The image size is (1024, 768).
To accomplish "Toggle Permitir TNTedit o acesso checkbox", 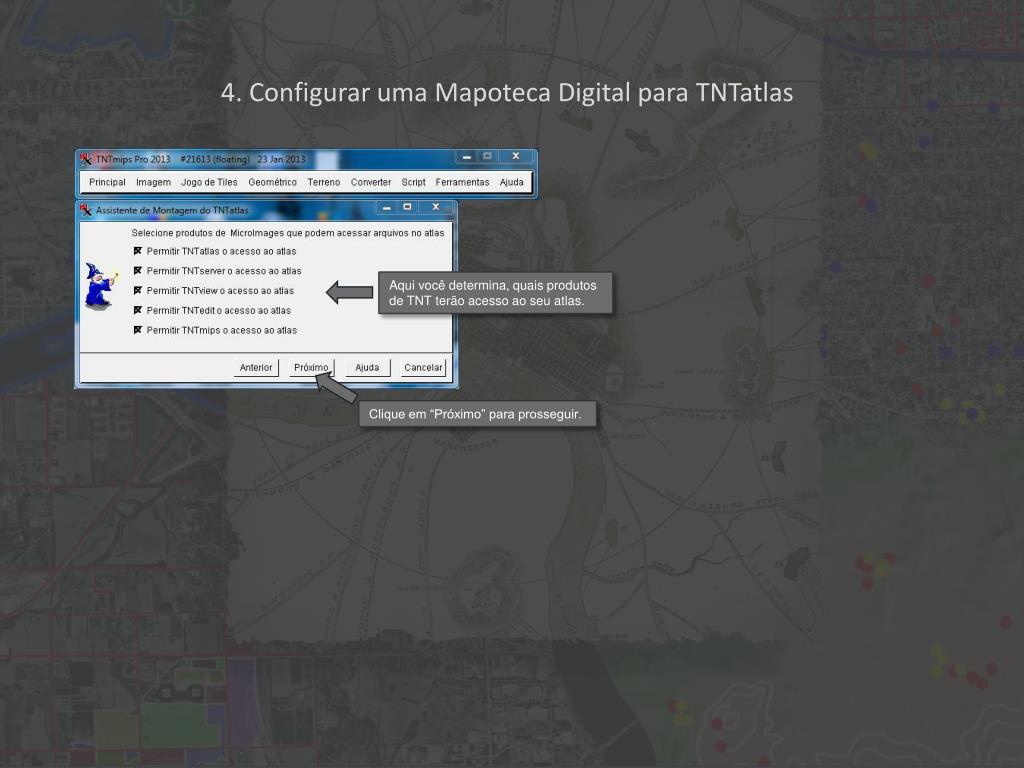I will click(x=138, y=310).
